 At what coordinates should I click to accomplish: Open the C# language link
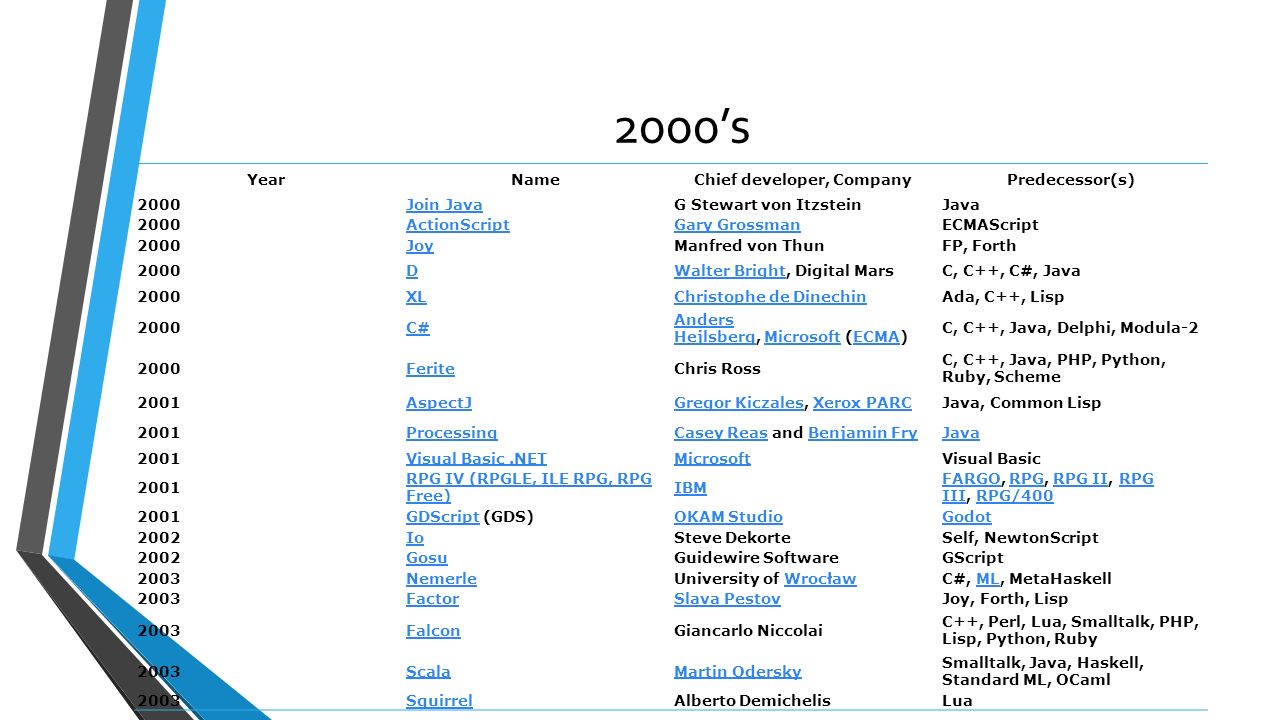[x=418, y=328]
